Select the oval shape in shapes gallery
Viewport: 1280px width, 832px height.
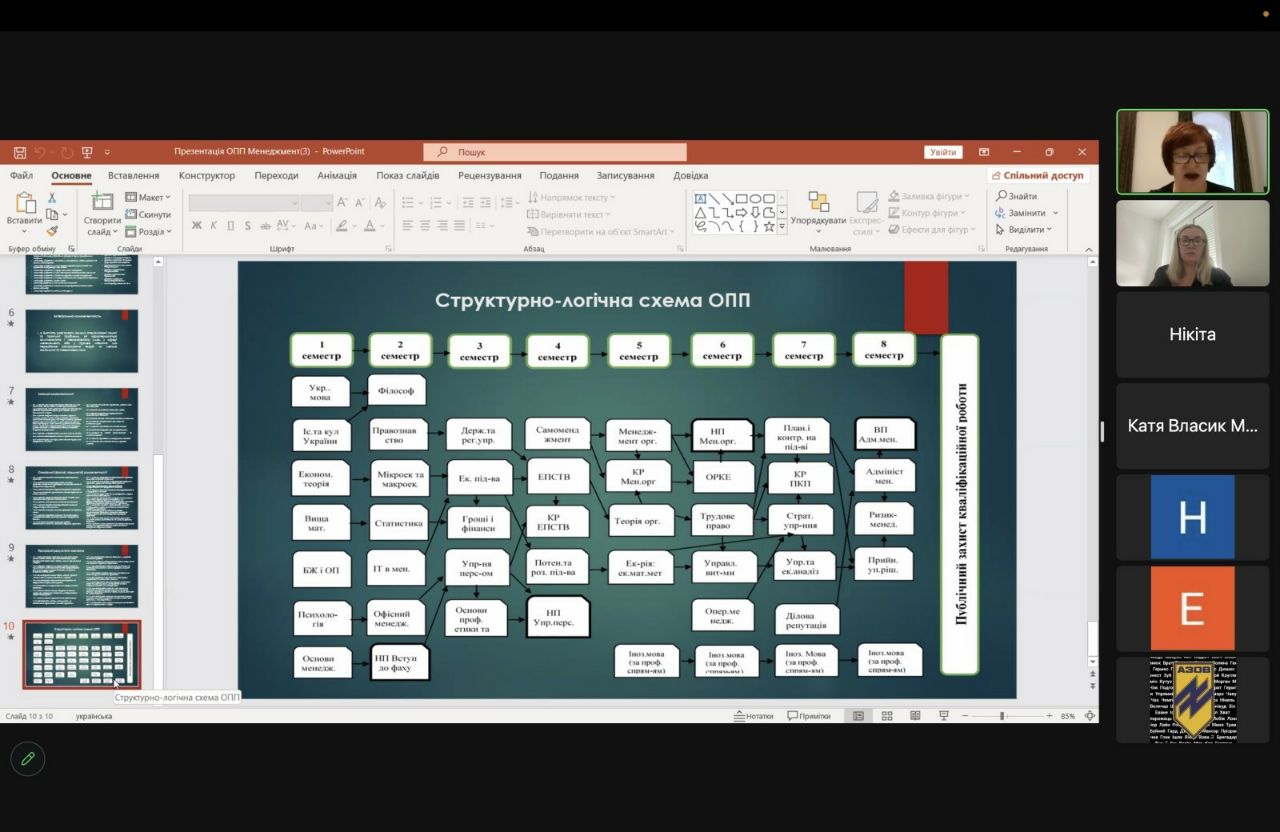755,198
